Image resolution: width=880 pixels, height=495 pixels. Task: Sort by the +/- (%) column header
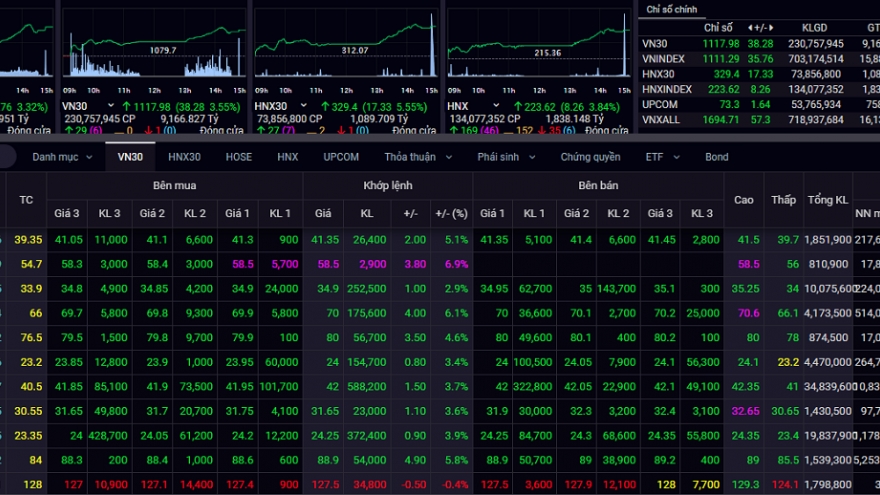coord(451,213)
